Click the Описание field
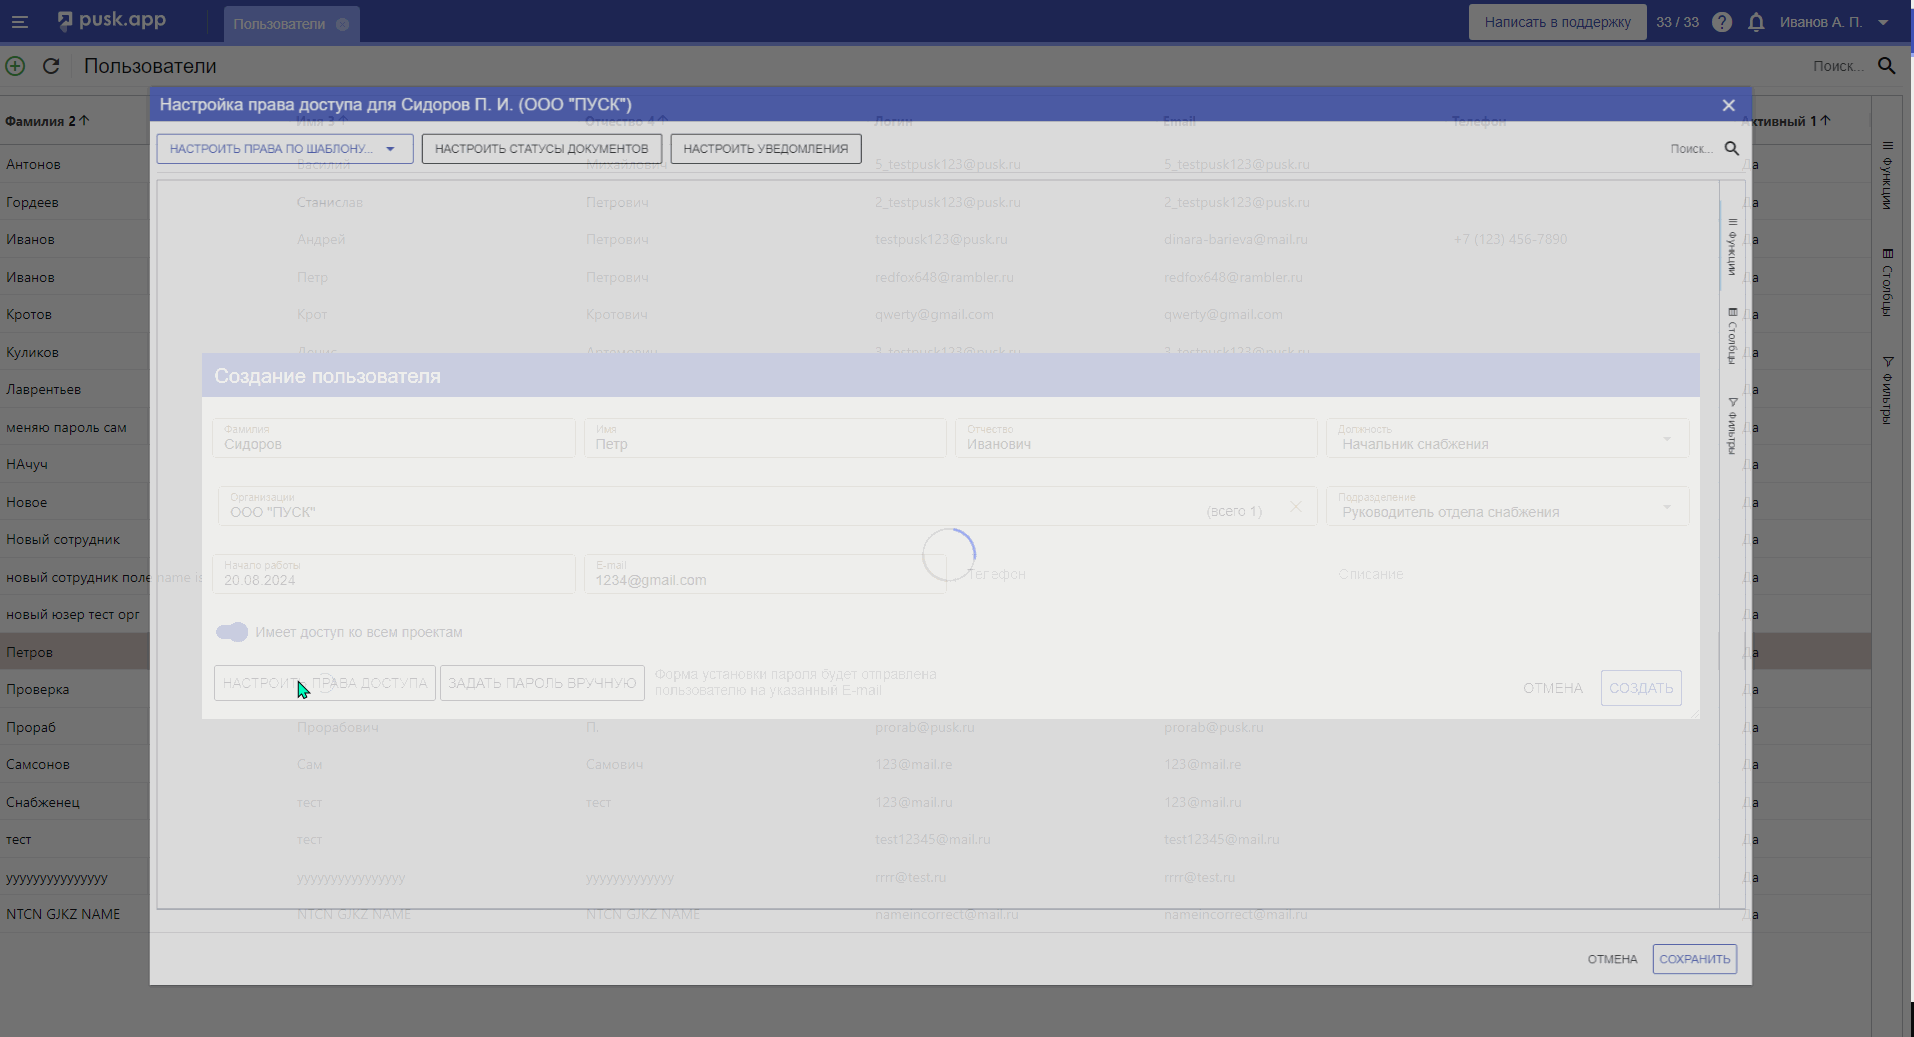This screenshot has width=1914, height=1037. (x=1508, y=574)
